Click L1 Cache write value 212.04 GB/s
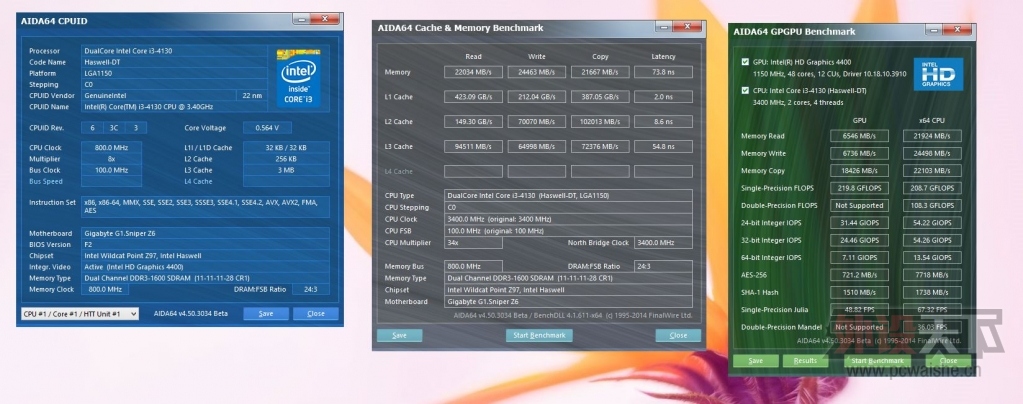 pyautogui.click(x=536, y=97)
